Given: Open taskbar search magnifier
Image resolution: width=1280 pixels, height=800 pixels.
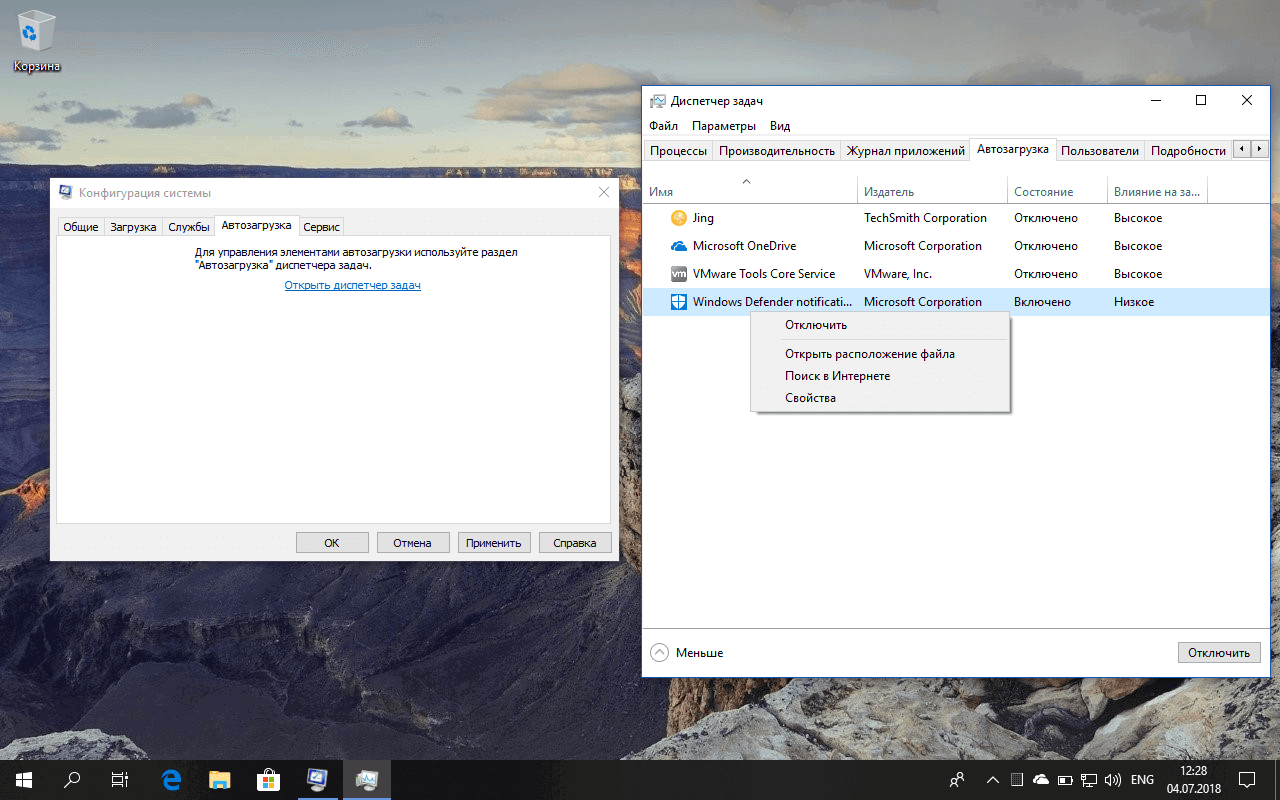Looking at the screenshot, I should (x=72, y=780).
